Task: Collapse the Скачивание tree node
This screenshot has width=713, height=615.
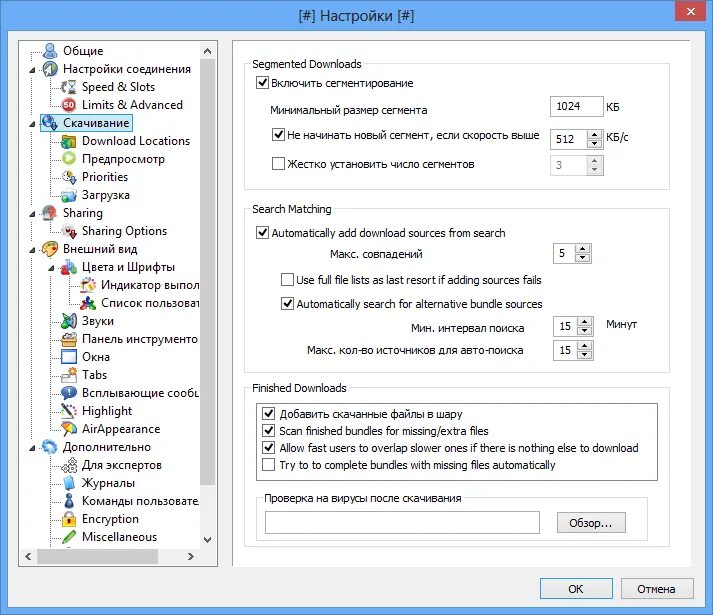Action: click(x=32, y=124)
